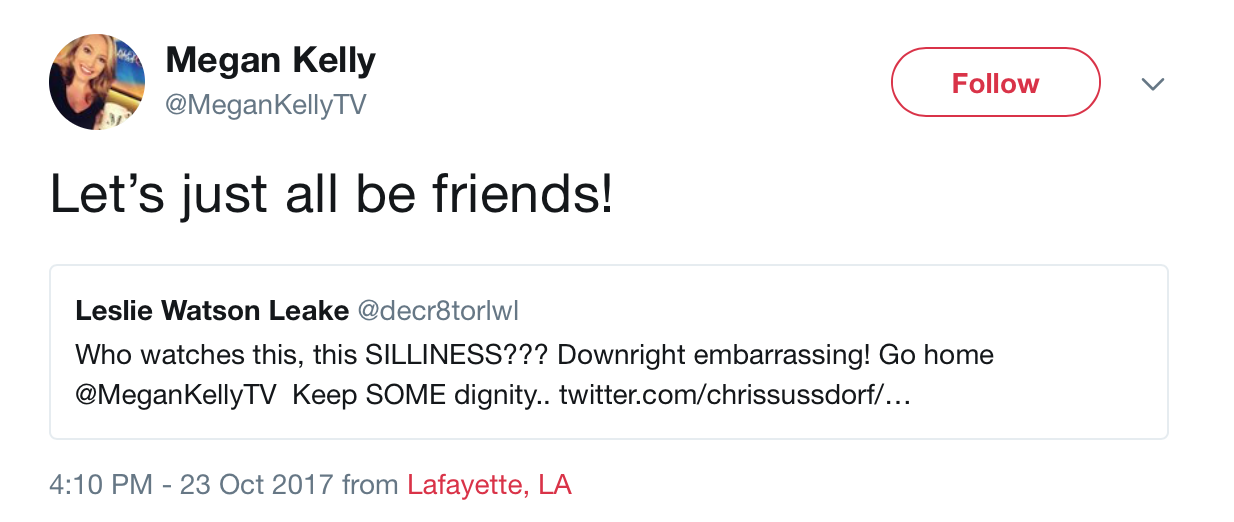Select the tweet text Let's just all be friends!

(x=331, y=196)
